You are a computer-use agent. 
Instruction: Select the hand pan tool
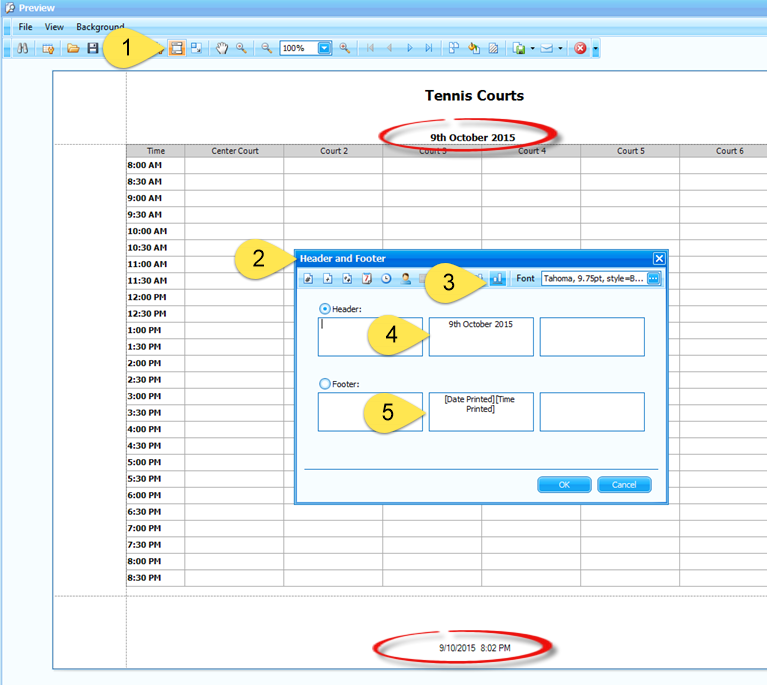click(222, 48)
